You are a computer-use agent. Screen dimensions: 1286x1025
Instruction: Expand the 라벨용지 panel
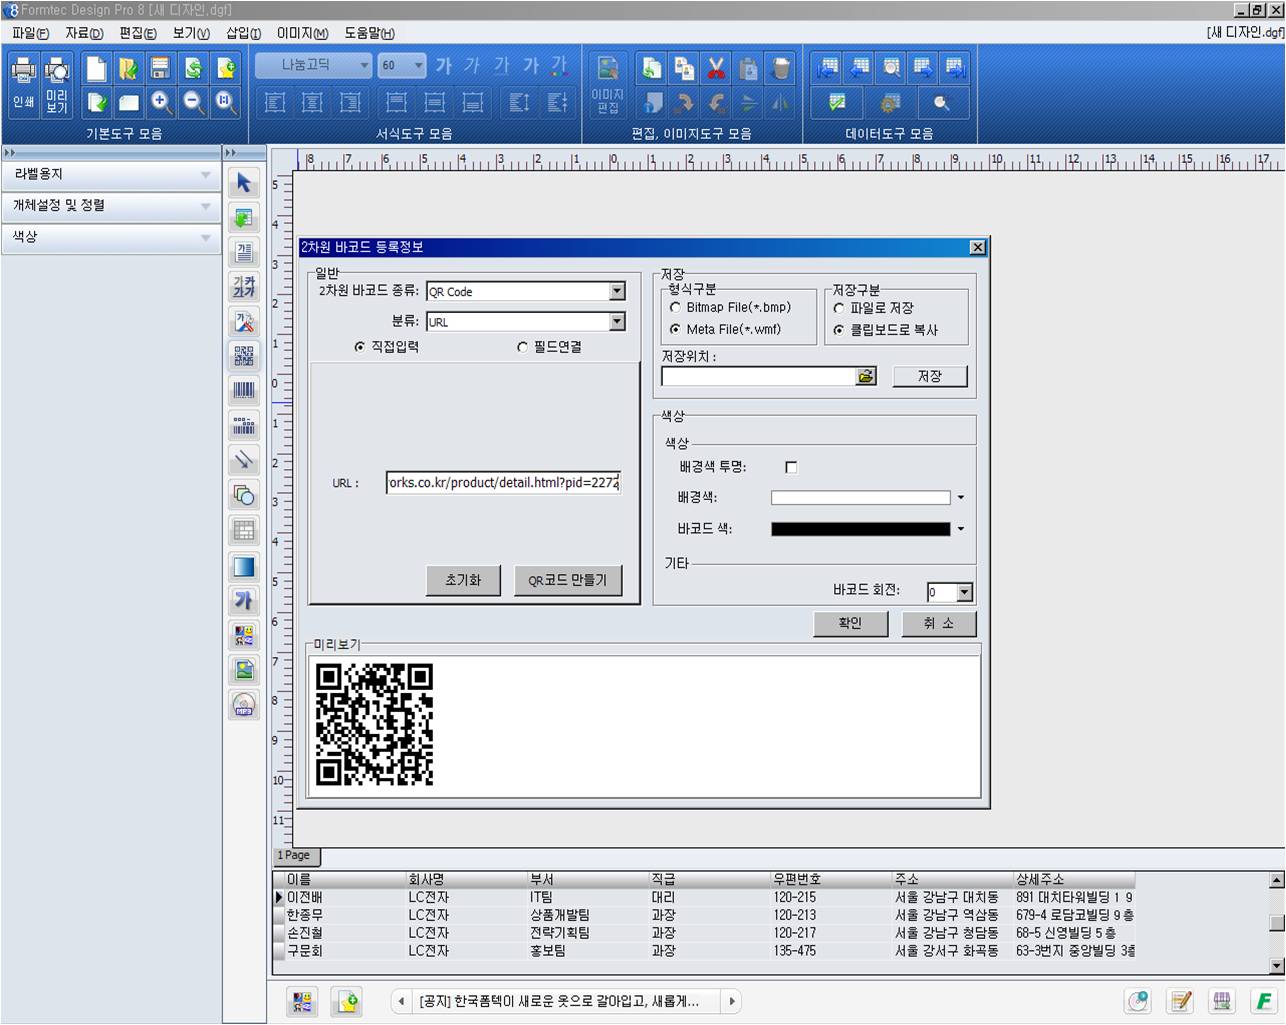(x=110, y=175)
